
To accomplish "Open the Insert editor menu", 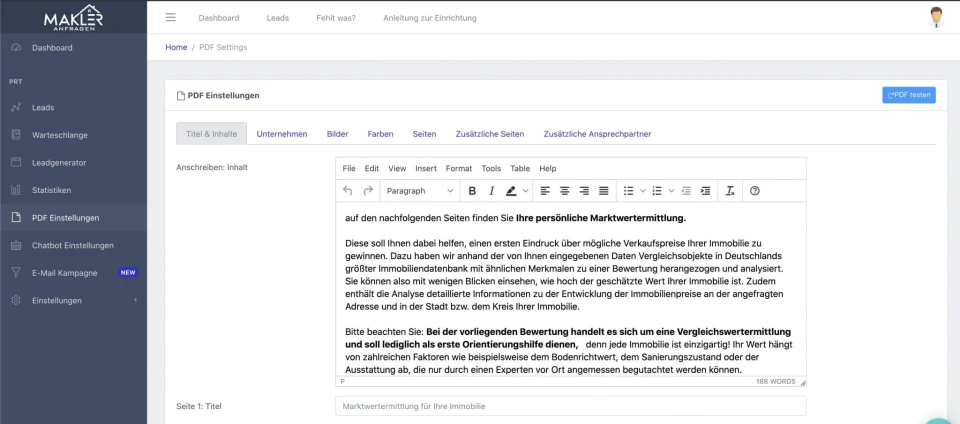I will (x=426, y=168).
